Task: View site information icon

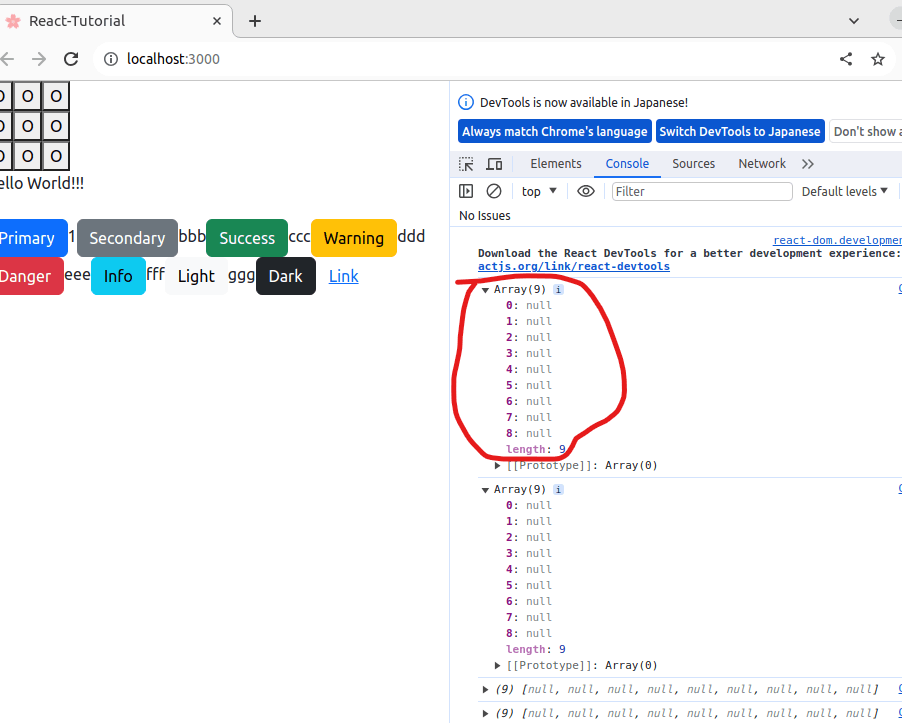Action: (x=111, y=59)
